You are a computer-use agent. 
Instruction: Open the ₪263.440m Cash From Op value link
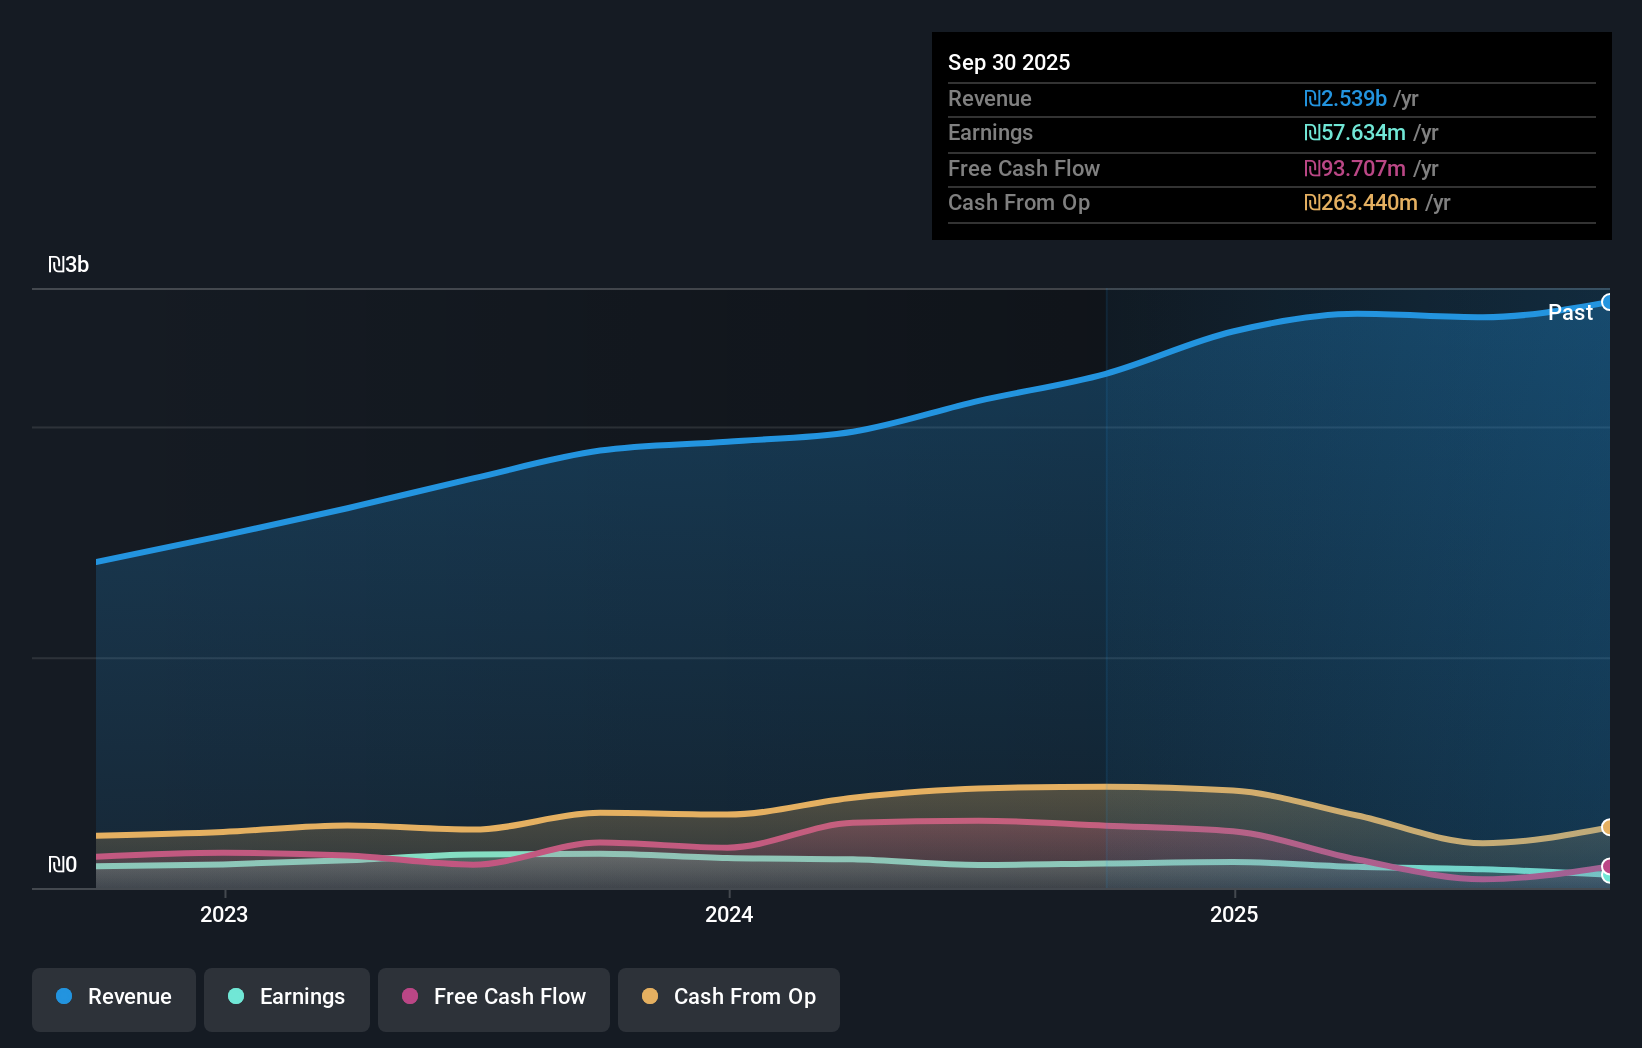point(1363,202)
